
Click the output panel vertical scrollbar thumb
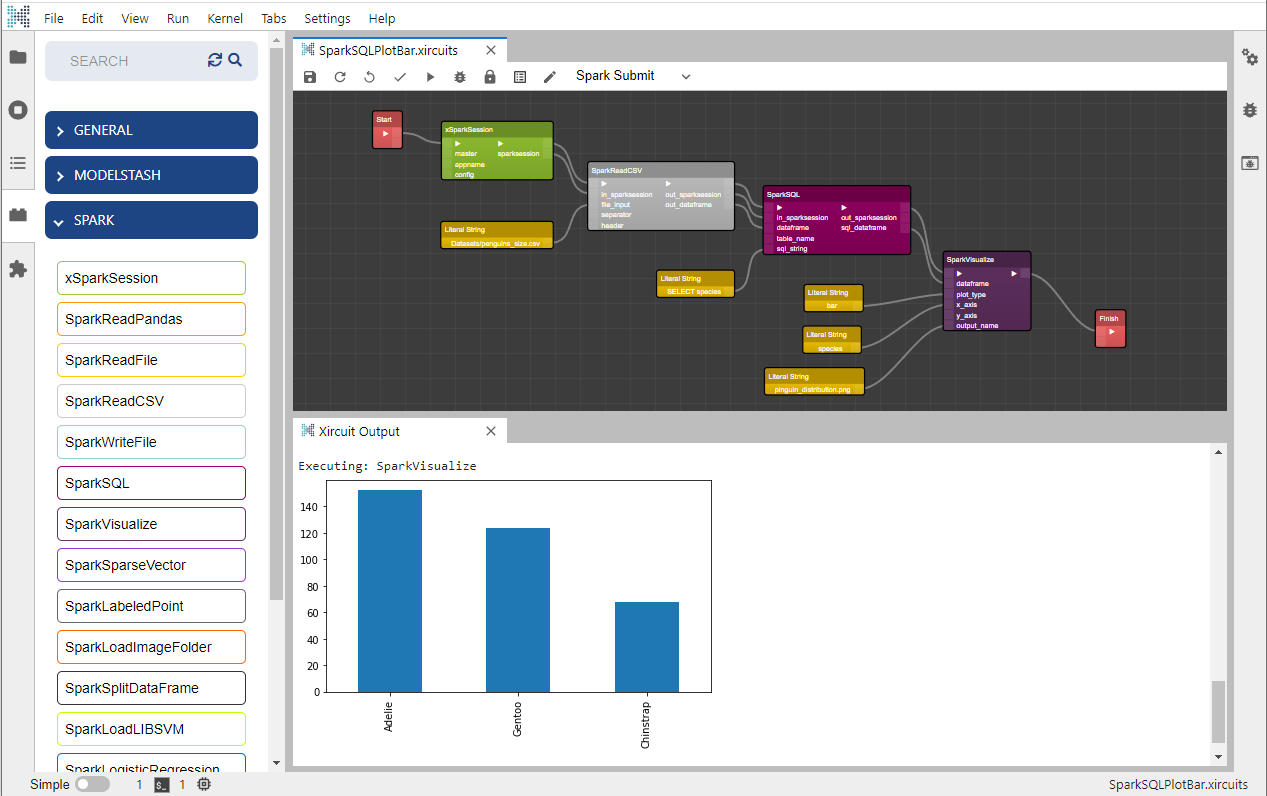[1217, 711]
